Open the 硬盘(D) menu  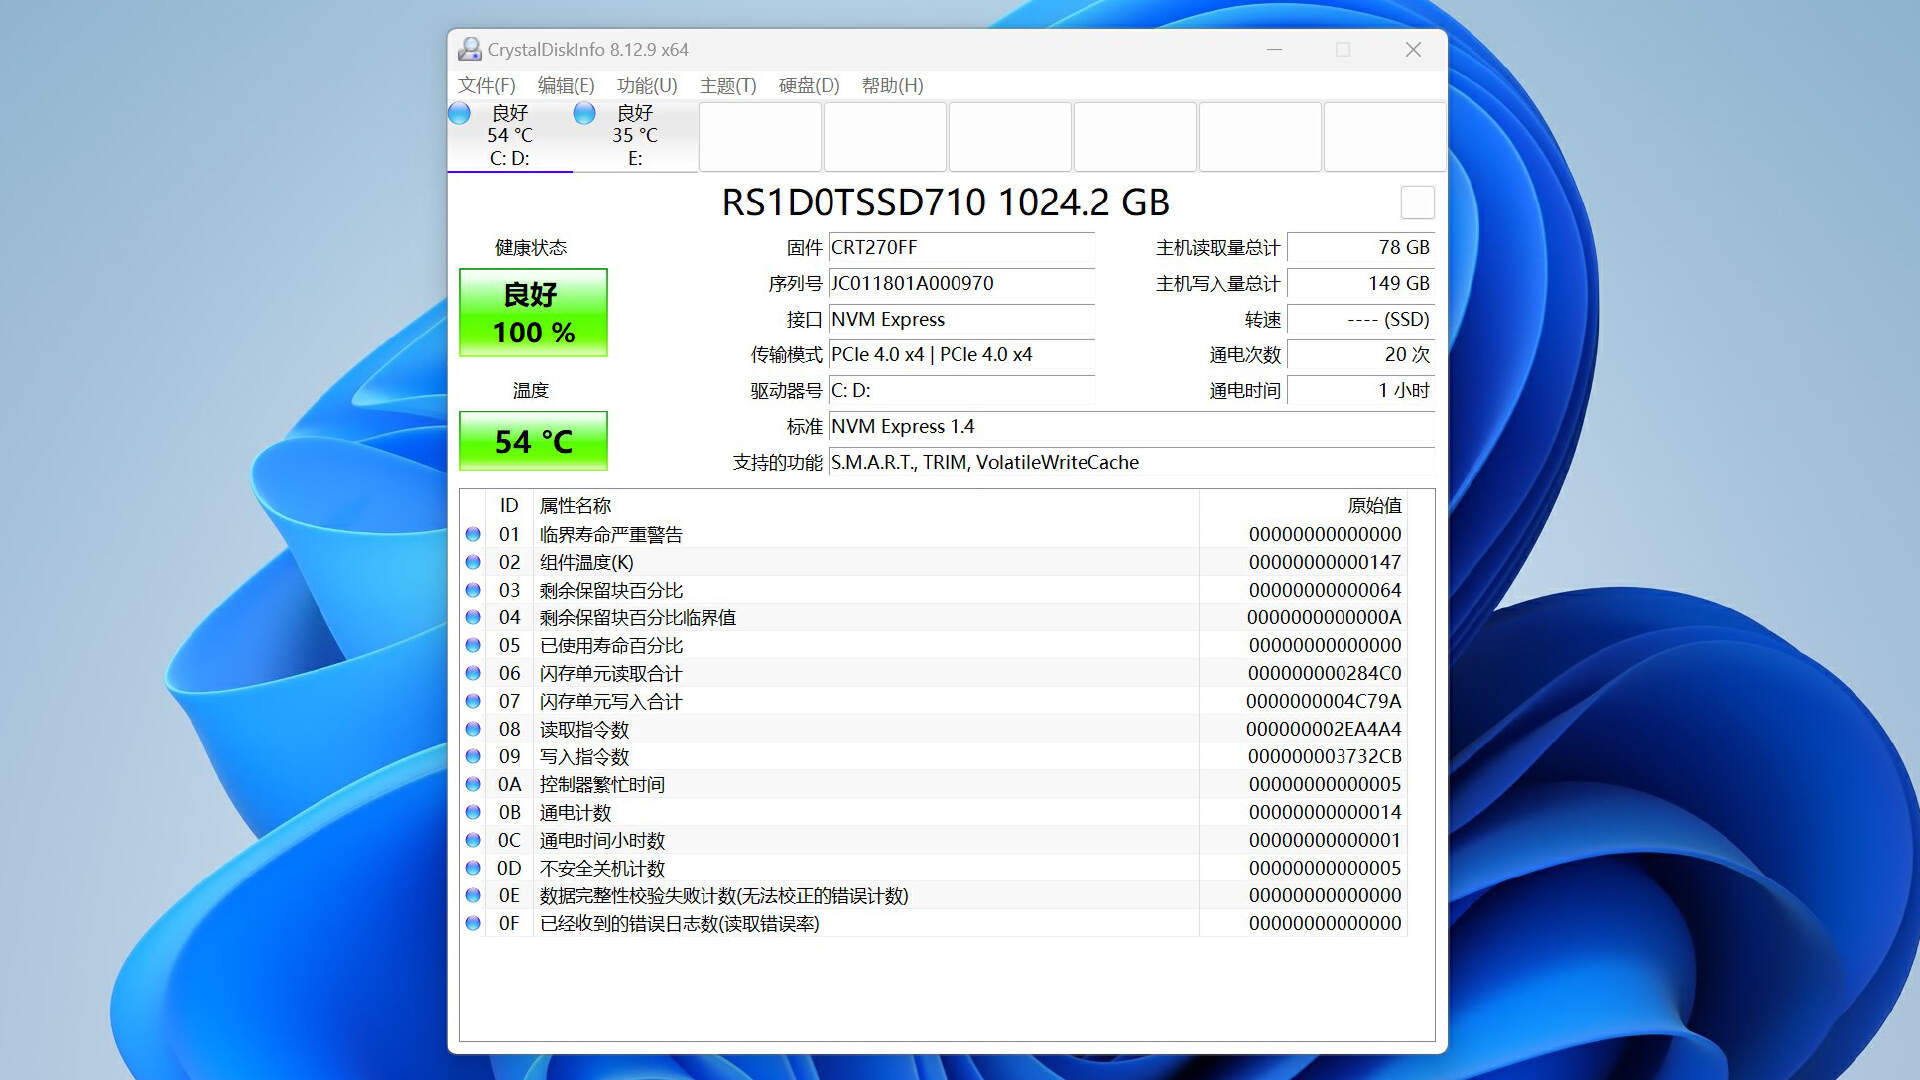pos(809,86)
